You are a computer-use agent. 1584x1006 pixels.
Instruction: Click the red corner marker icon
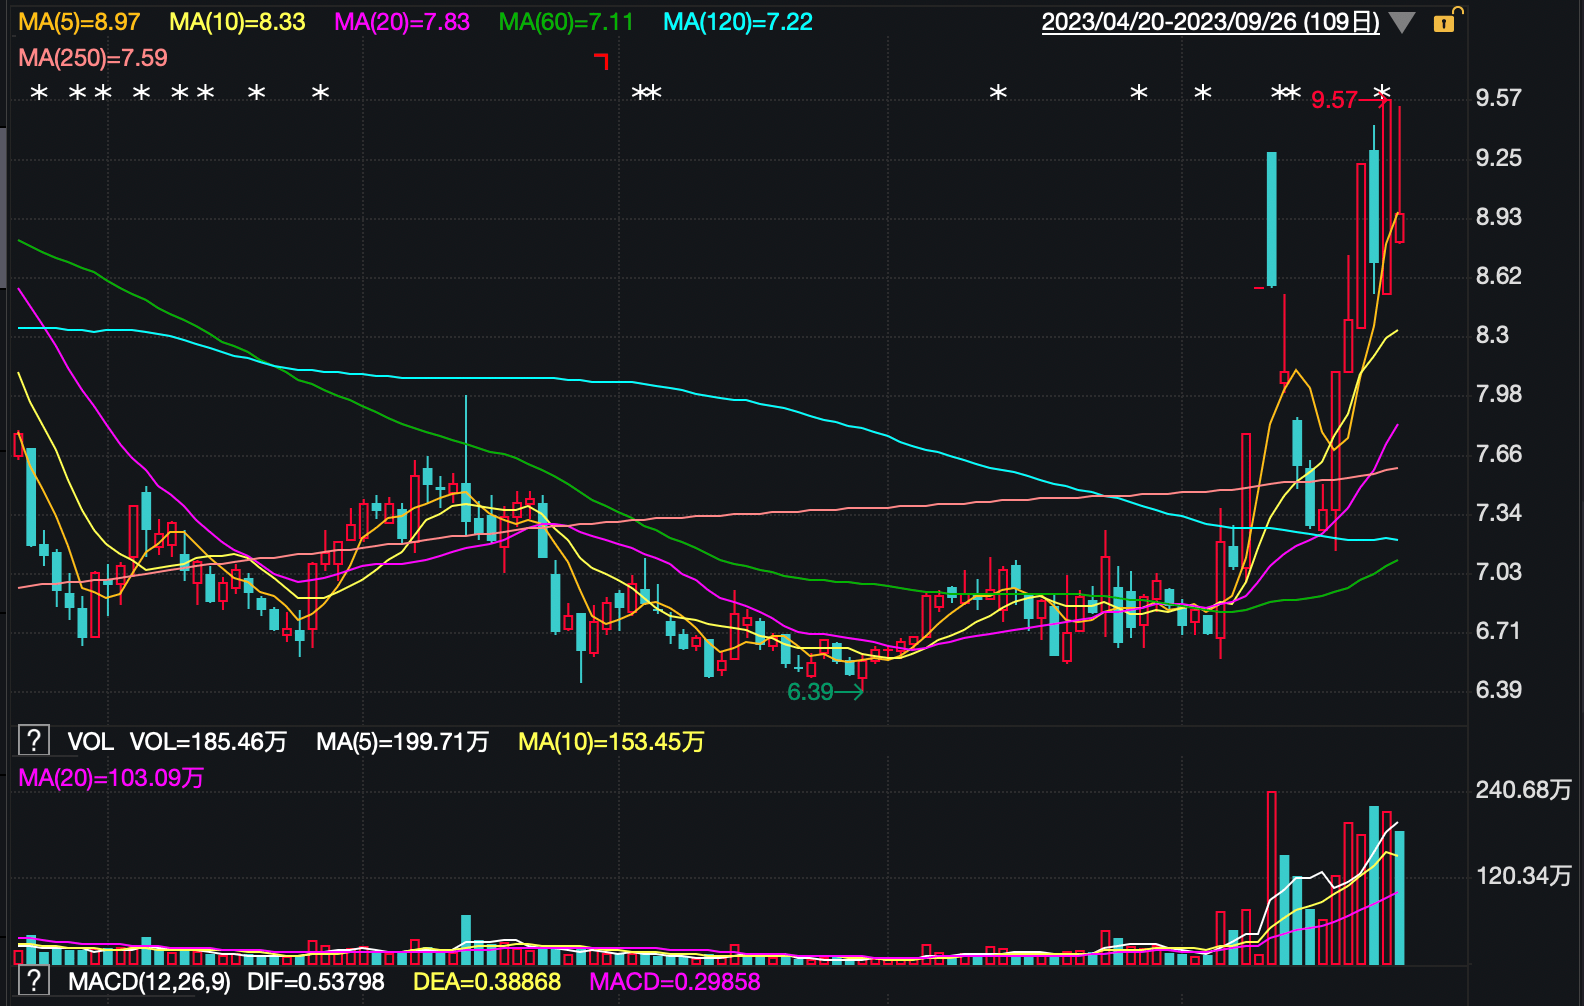pos(601,61)
